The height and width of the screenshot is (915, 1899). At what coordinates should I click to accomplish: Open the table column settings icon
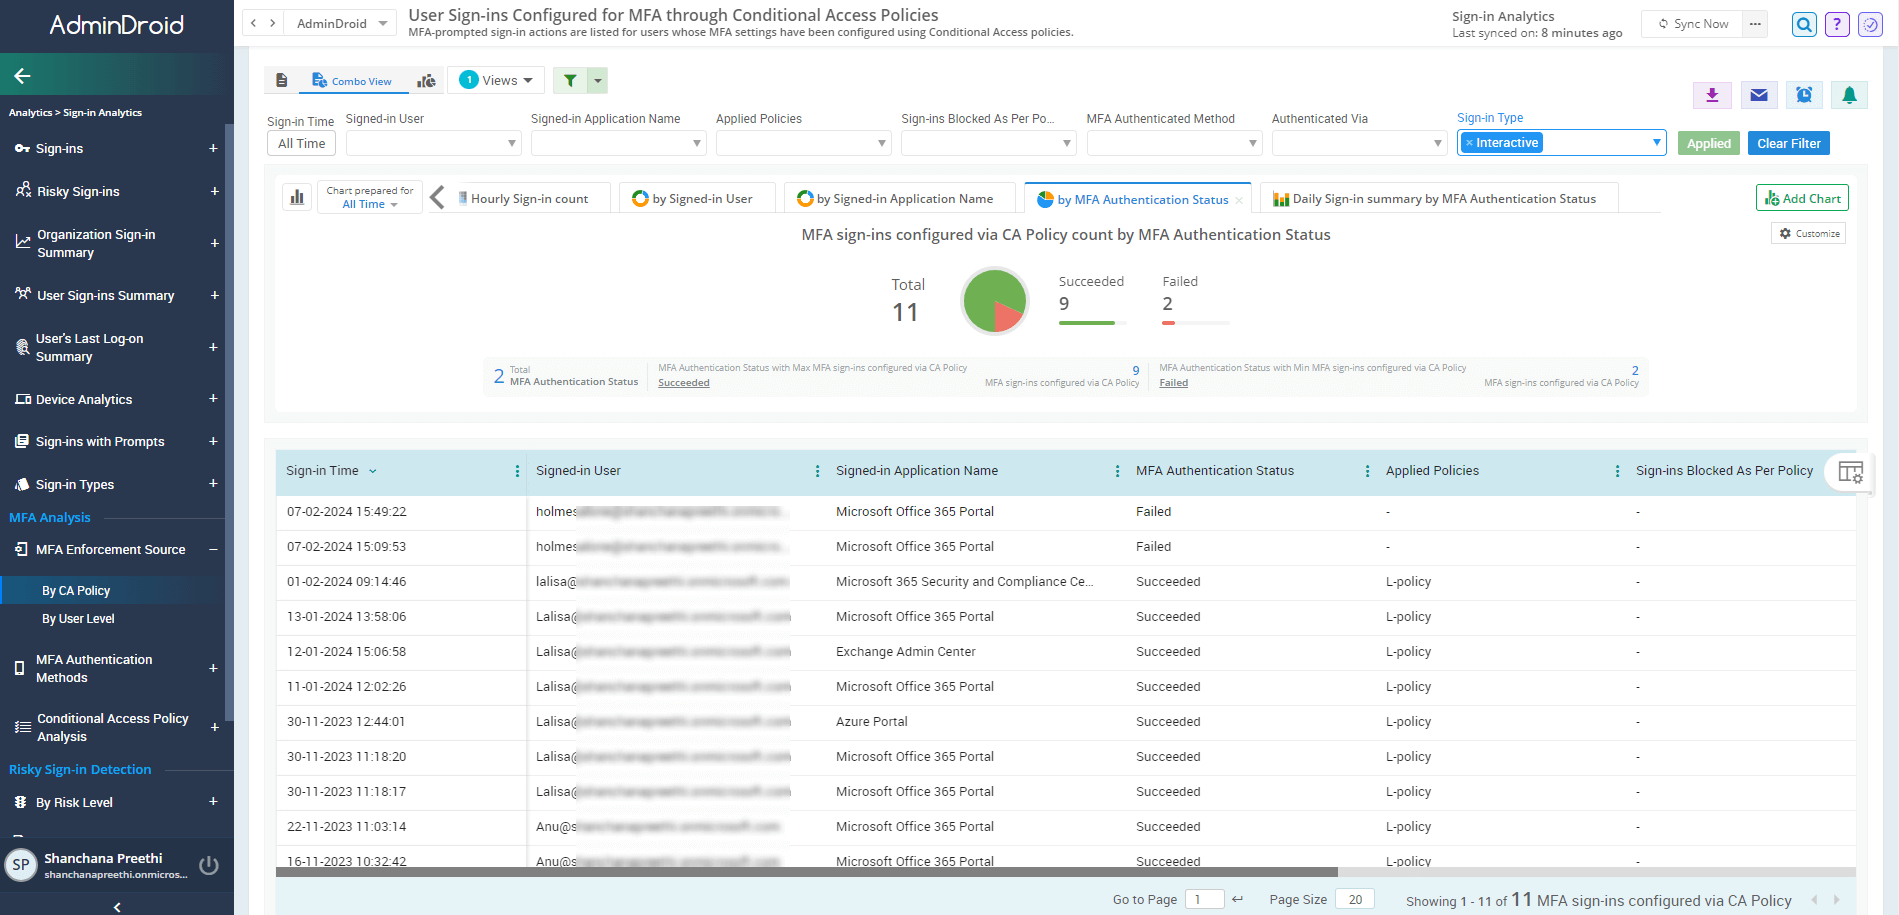click(1850, 472)
